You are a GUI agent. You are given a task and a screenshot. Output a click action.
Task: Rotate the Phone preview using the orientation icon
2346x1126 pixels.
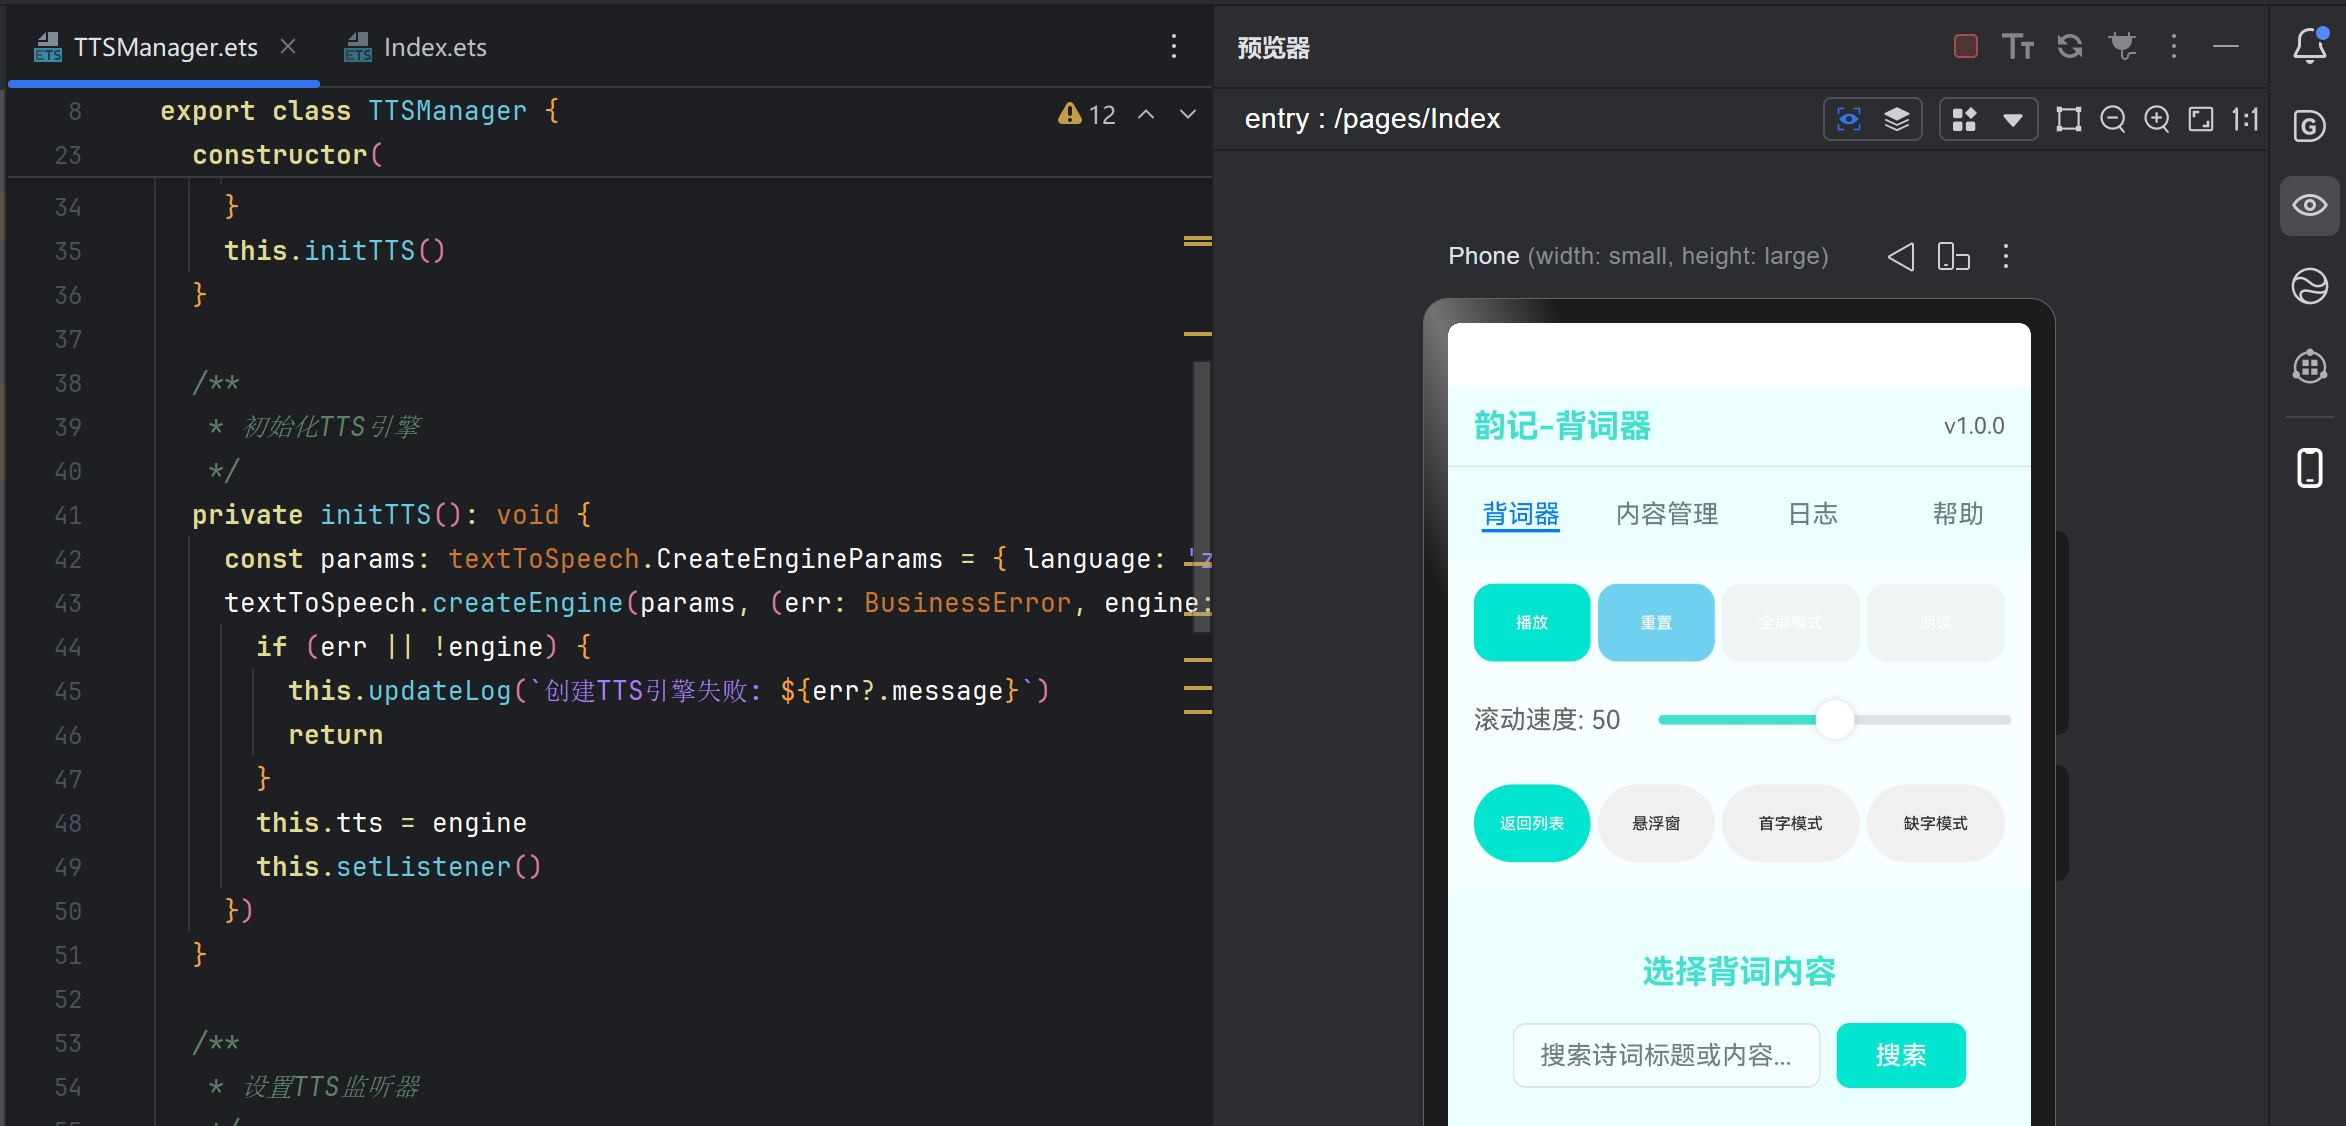point(1953,257)
